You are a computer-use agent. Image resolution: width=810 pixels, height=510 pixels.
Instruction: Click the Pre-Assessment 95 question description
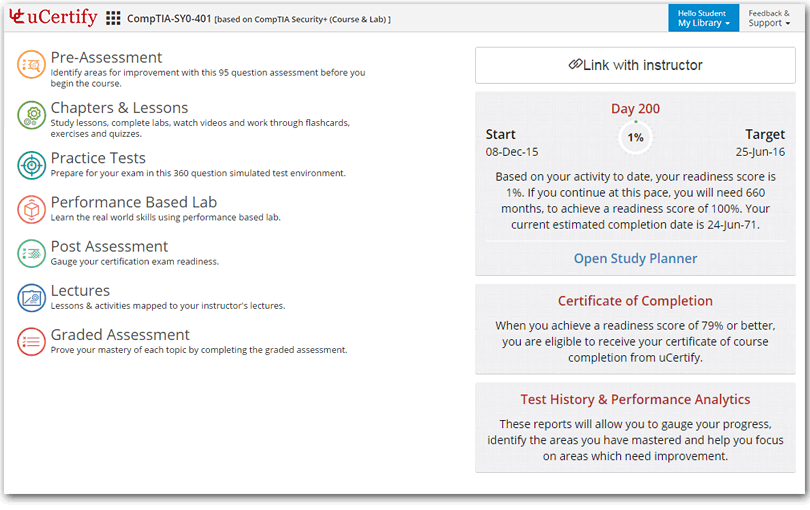pos(208,78)
